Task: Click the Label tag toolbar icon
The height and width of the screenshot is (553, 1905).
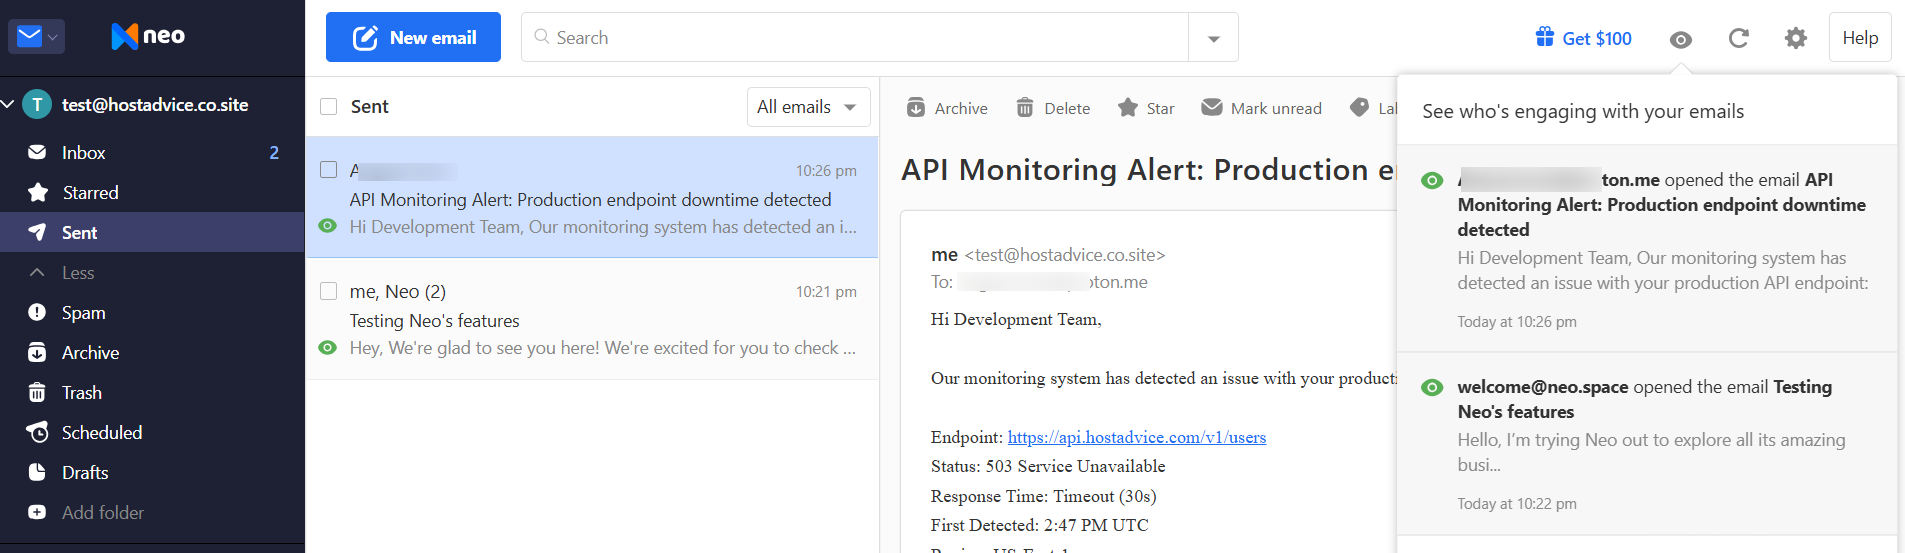Action: (1359, 107)
